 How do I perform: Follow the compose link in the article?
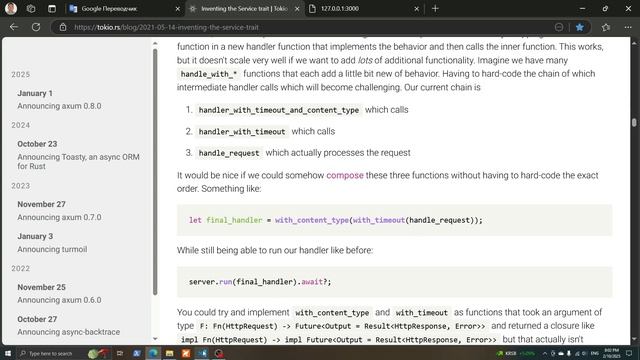tap(345, 175)
